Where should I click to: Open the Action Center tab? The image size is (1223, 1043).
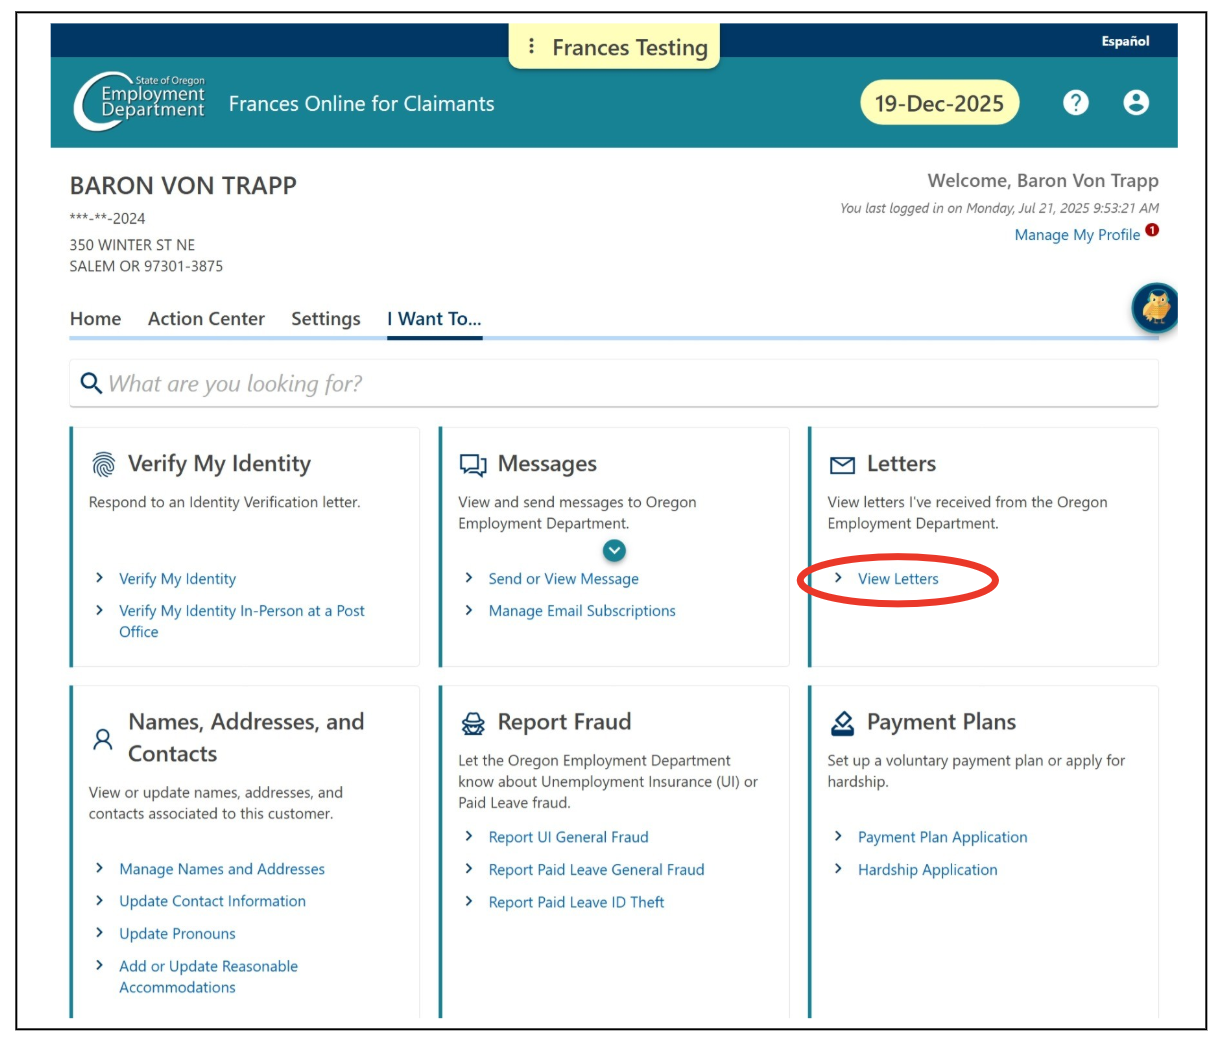206,319
